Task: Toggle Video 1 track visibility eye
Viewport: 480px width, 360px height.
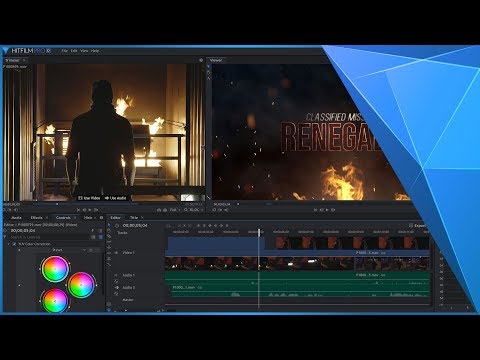Action: (116, 253)
